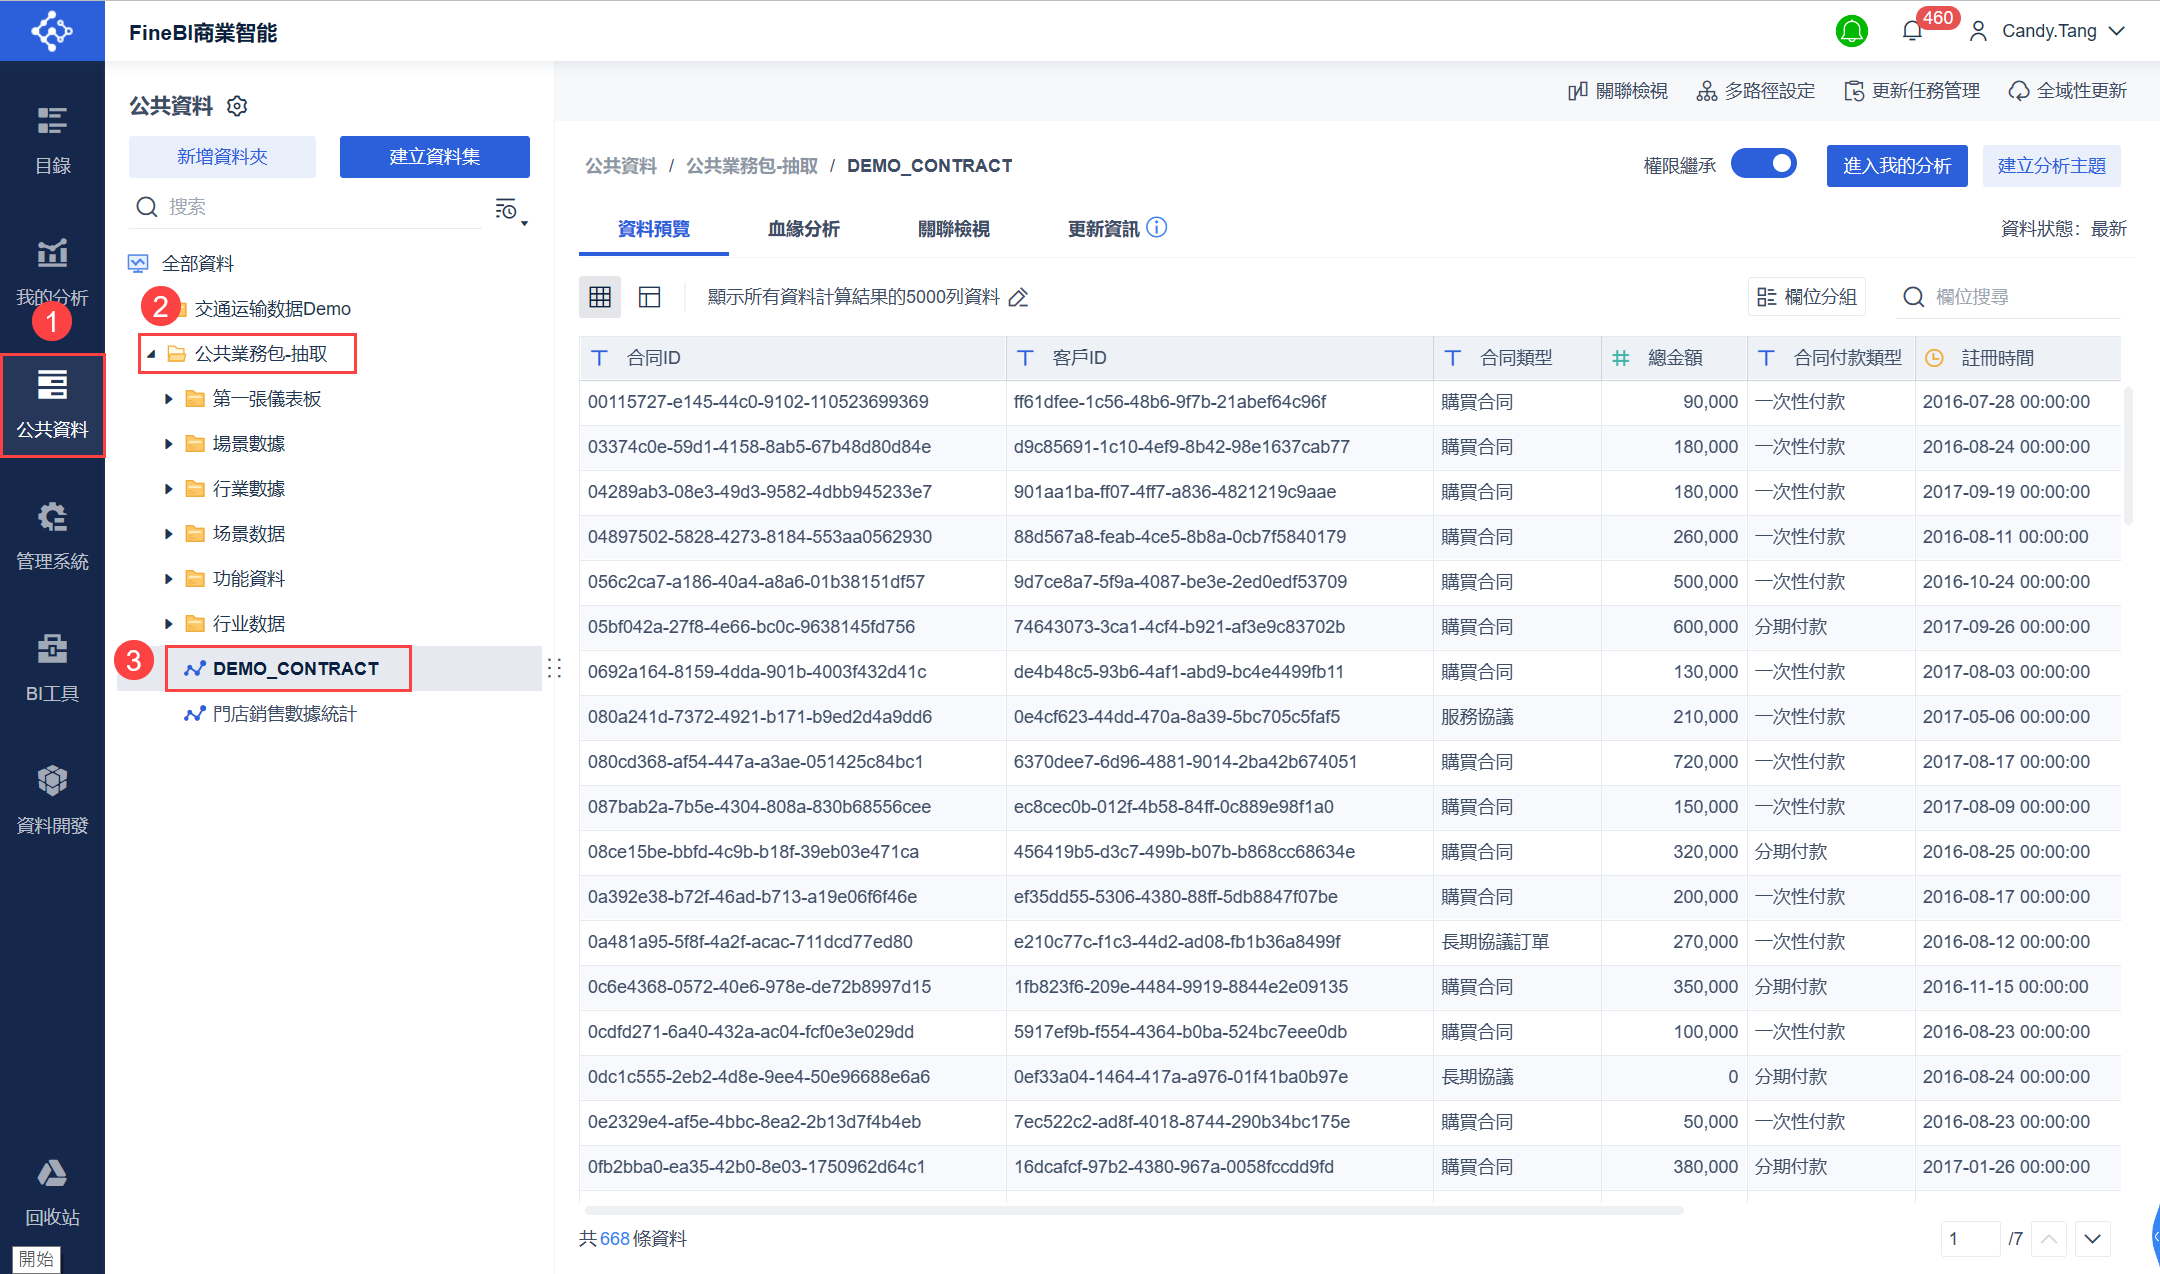This screenshot has height=1274, width=2160.
Task: Click the 進入我的分析 button
Action: 1896,166
